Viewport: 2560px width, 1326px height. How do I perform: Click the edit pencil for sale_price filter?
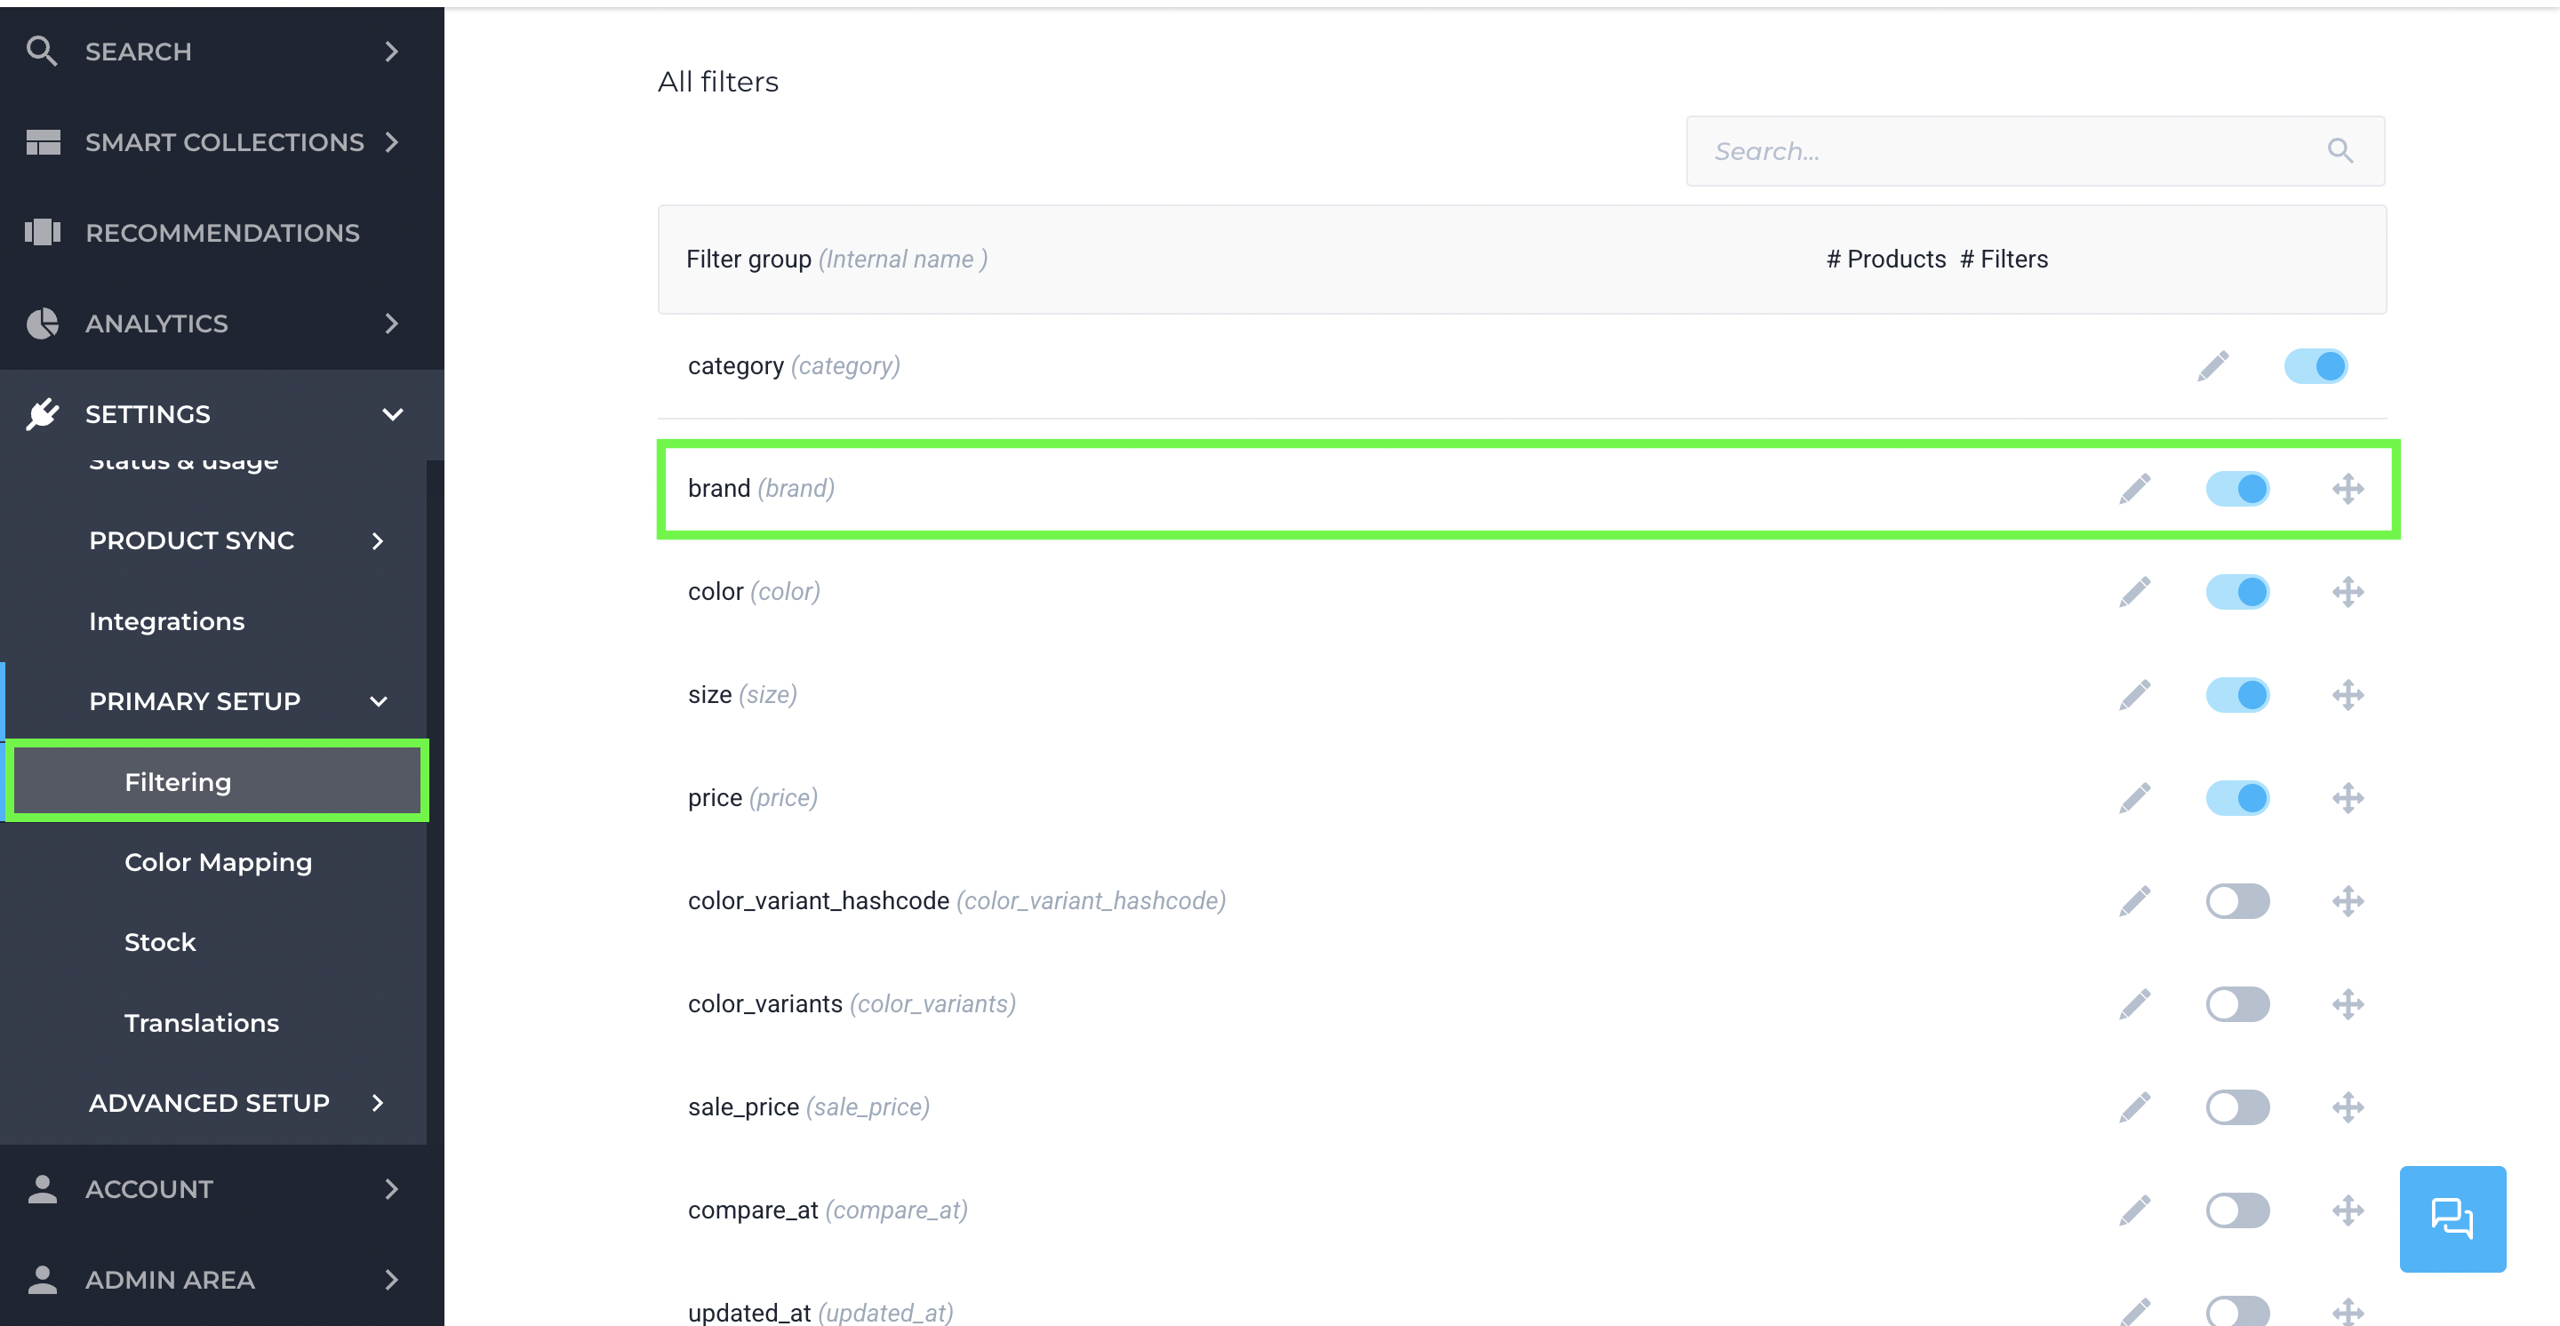pos(2134,1107)
